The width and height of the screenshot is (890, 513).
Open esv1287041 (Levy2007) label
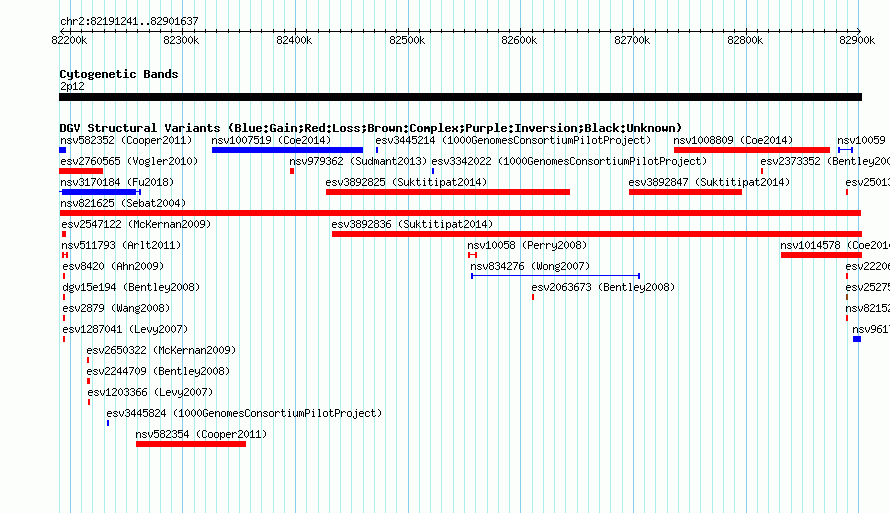(x=125, y=329)
